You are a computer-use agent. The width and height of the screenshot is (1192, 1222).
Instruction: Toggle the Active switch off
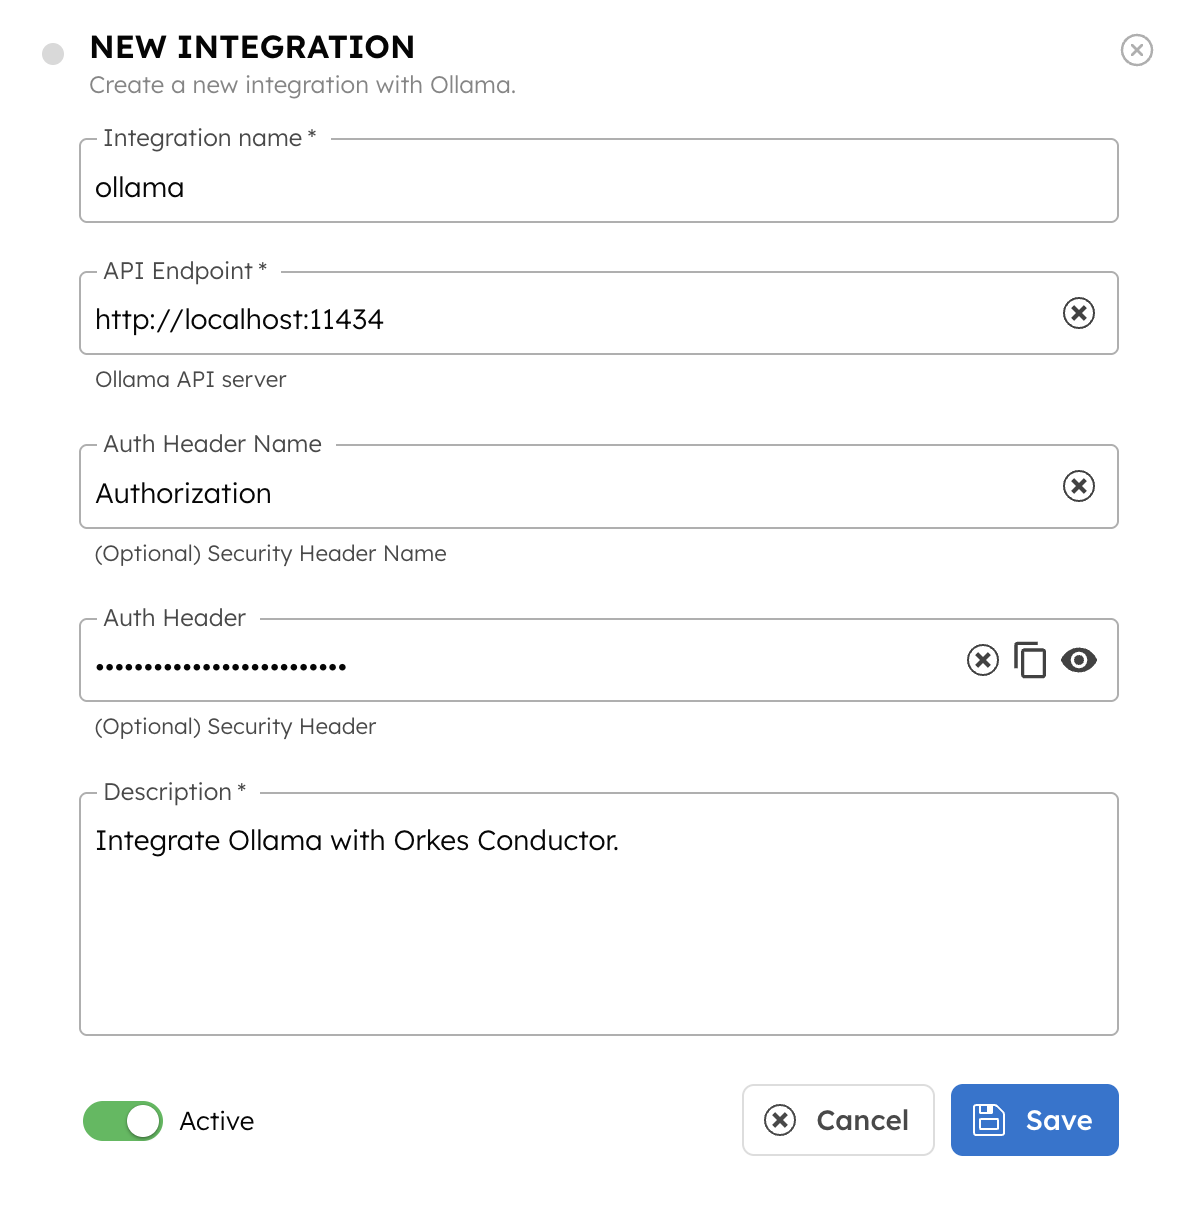[123, 1121]
